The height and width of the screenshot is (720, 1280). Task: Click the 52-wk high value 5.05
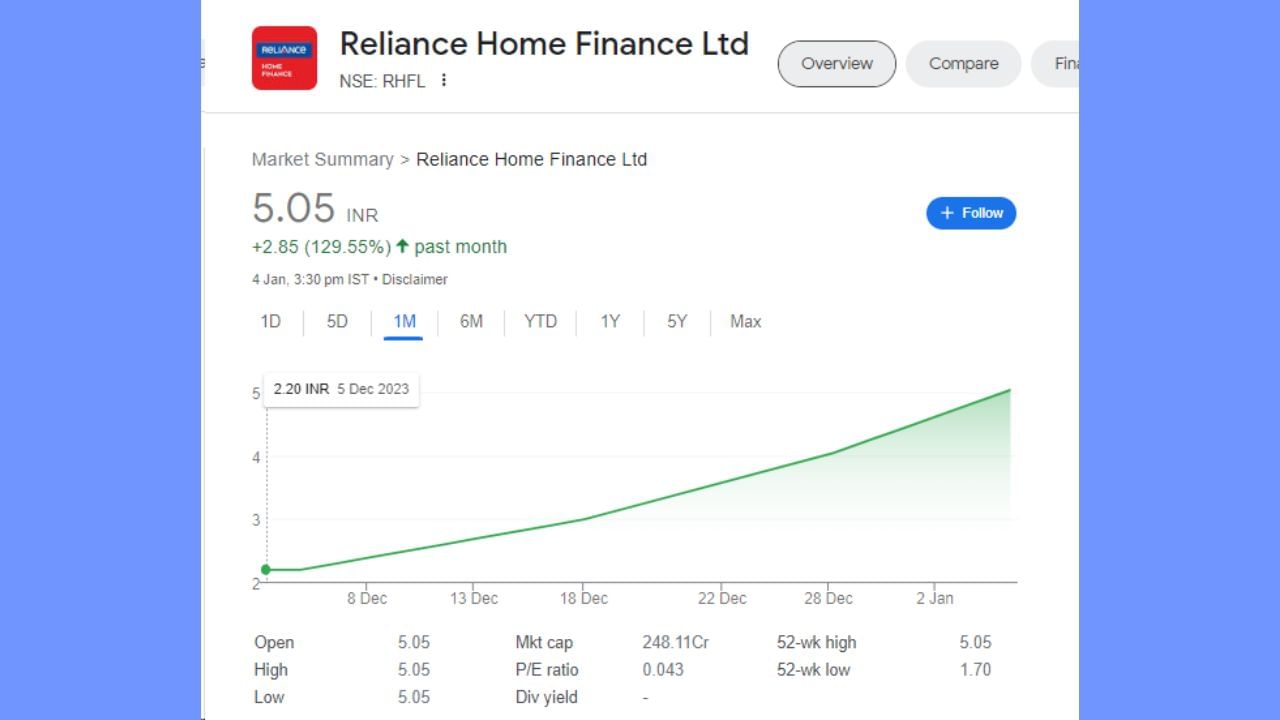pos(975,642)
